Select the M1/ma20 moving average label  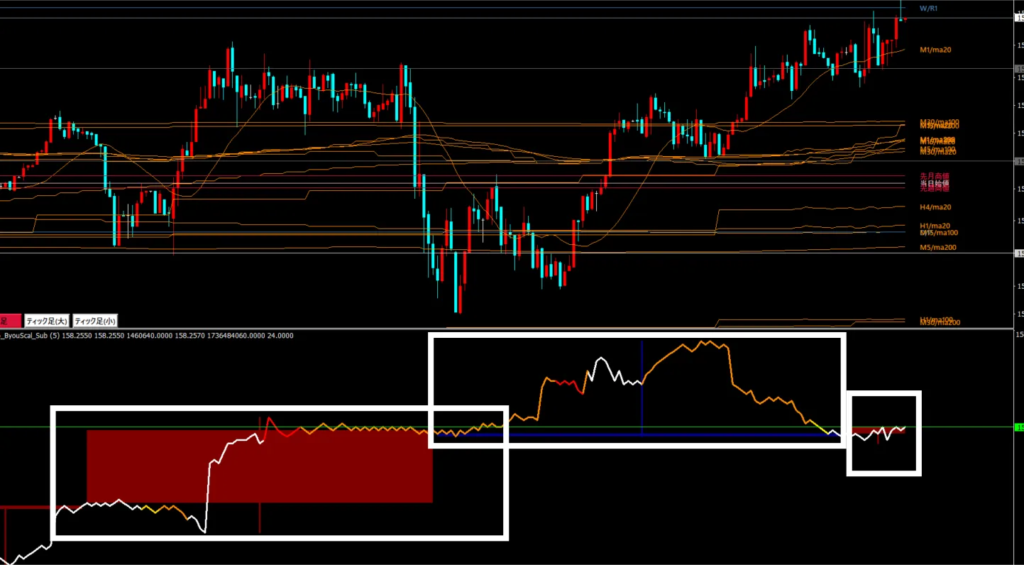pyautogui.click(x=934, y=49)
